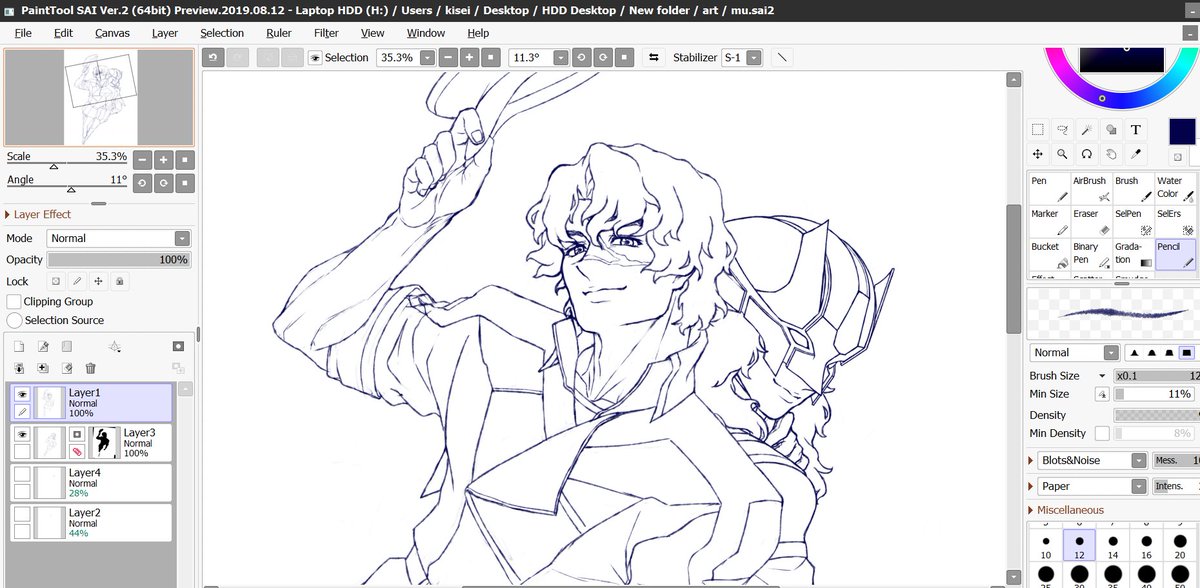Choose the Pen brush tool

coord(1048,189)
